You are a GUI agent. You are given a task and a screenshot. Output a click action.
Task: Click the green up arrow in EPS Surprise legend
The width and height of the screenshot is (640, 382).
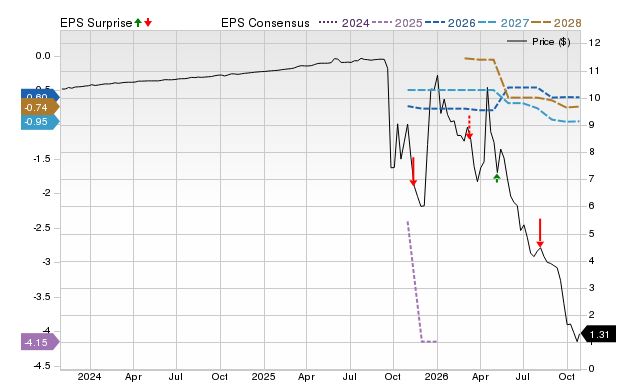coord(138,23)
